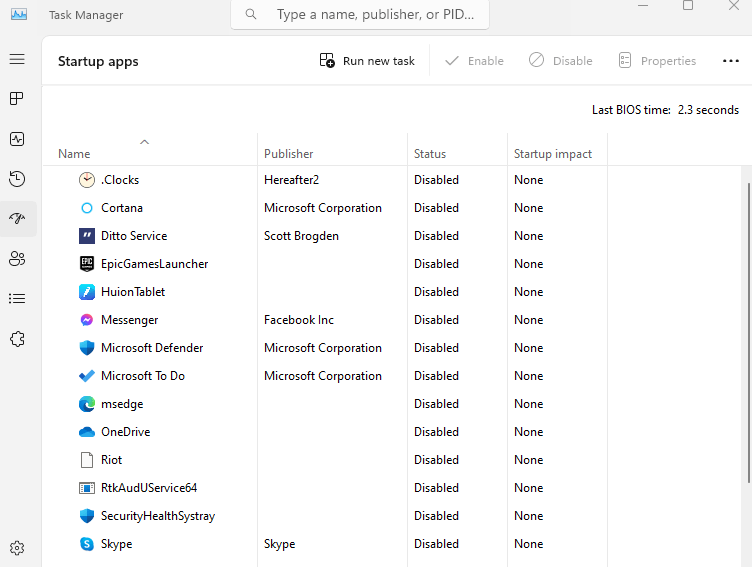Open the Services page in sidebar
This screenshot has width=752, height=567.
click(x=17, y=339)
